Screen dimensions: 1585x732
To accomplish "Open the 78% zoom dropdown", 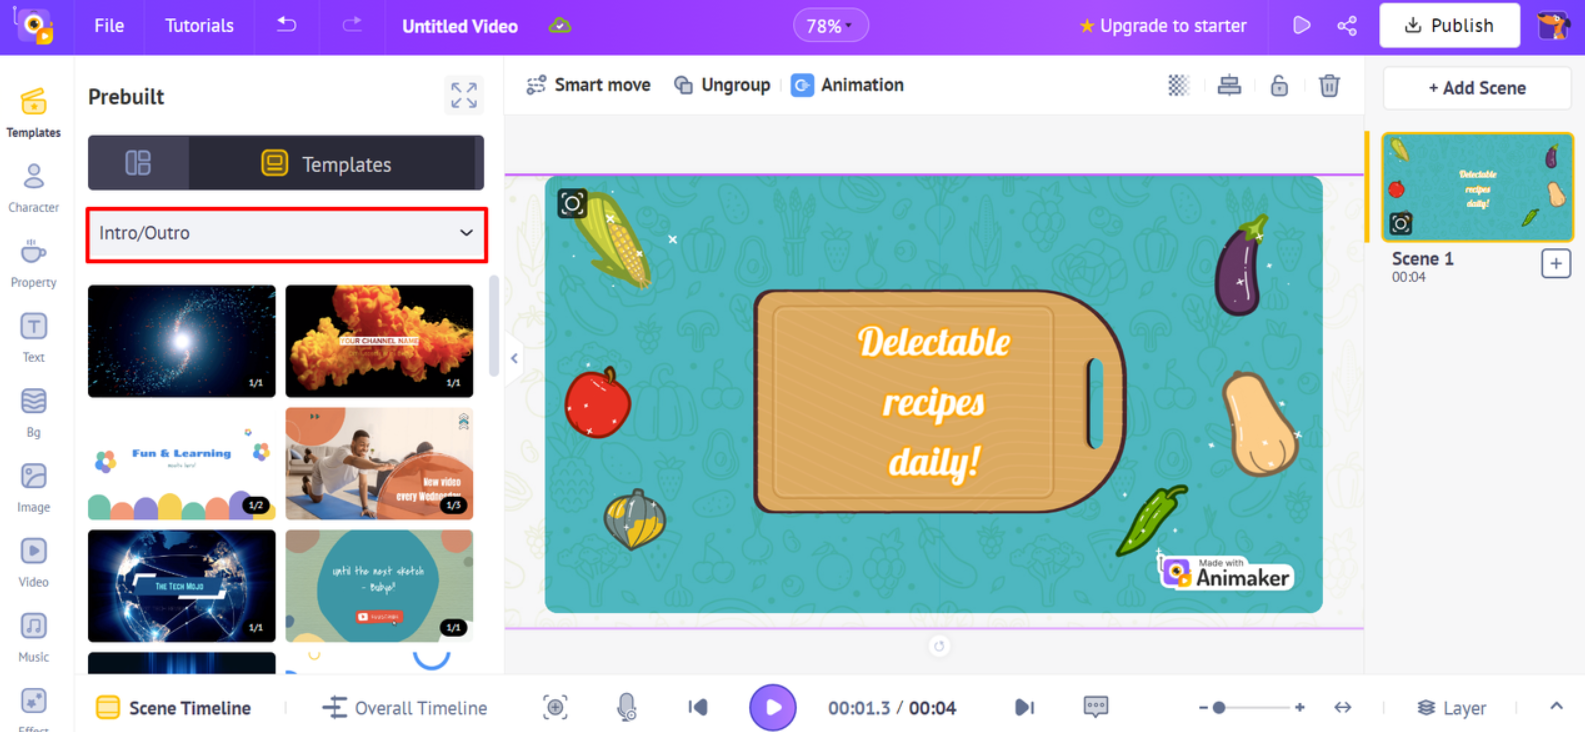I will tap(830, 26).
